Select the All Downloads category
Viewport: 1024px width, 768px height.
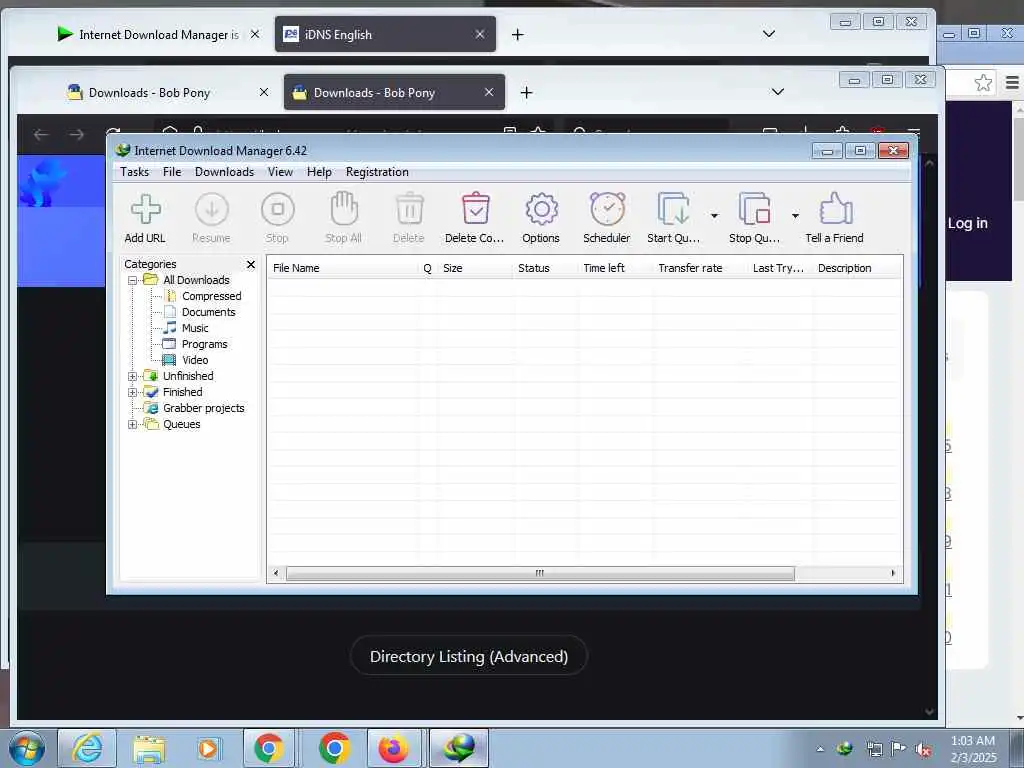point(196,280)
